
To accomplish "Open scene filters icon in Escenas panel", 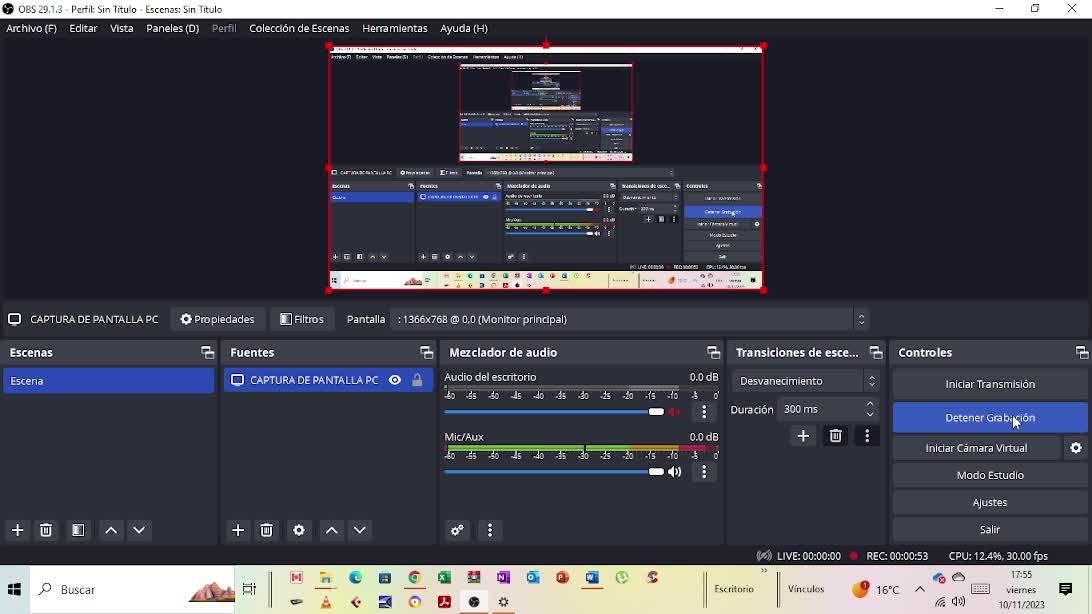I will pyautogui.click(x=78, y=531).
